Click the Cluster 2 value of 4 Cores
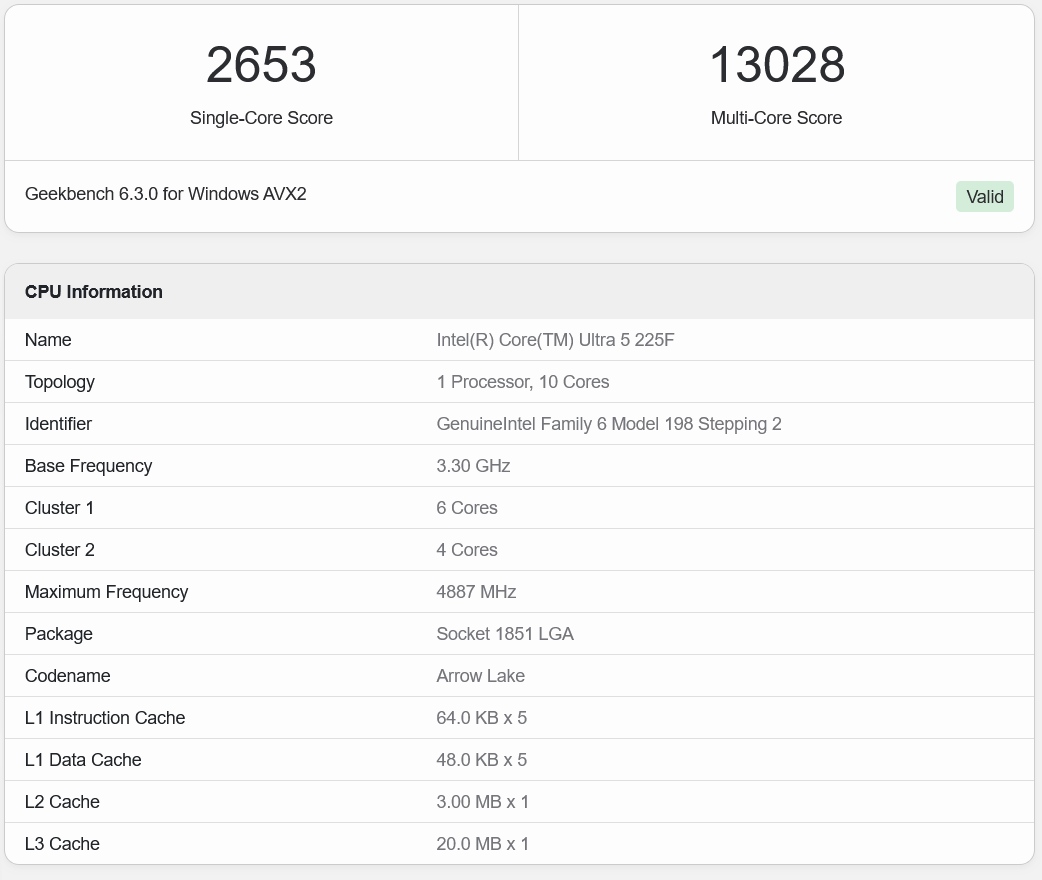Viewport: 1042px width, 880px height. [x=466, y=550]
